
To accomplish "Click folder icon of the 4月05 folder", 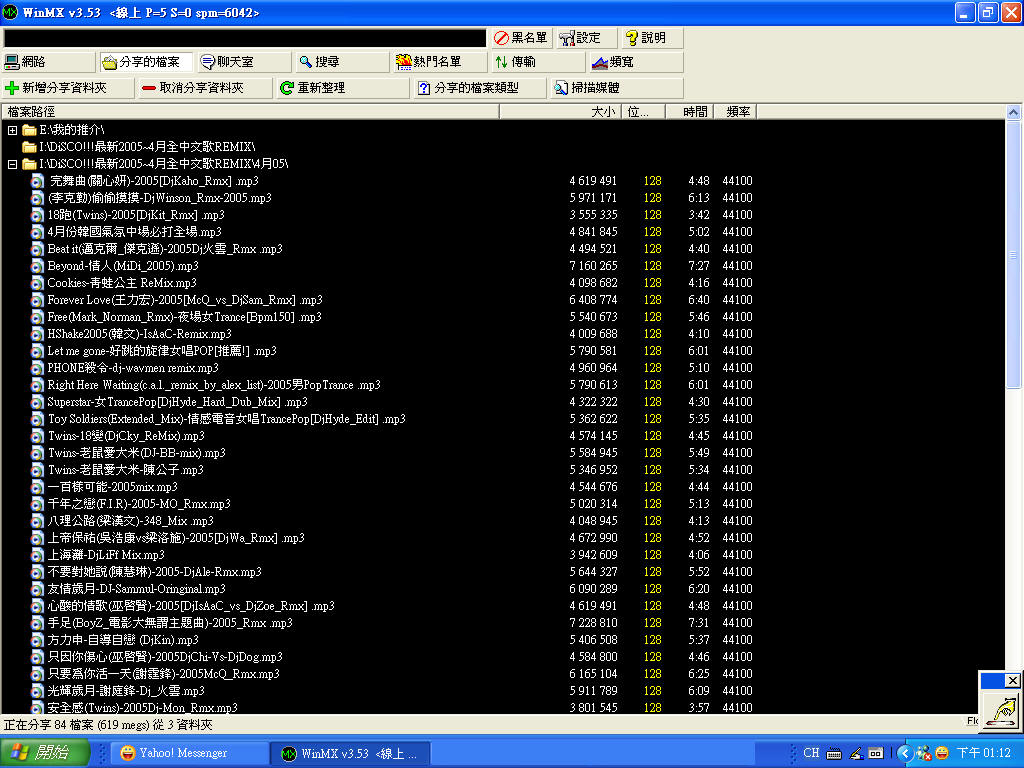I will 29,164.
